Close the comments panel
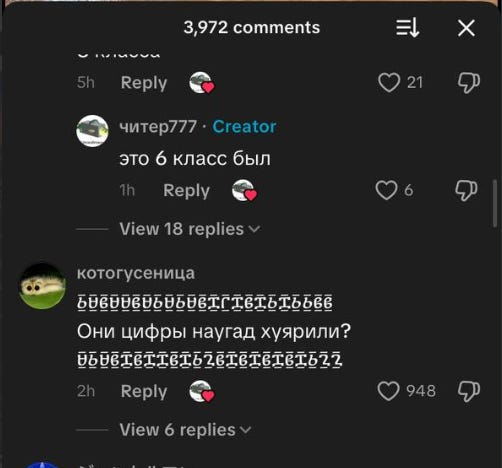 pyautogui.click(x=466, y=28)
